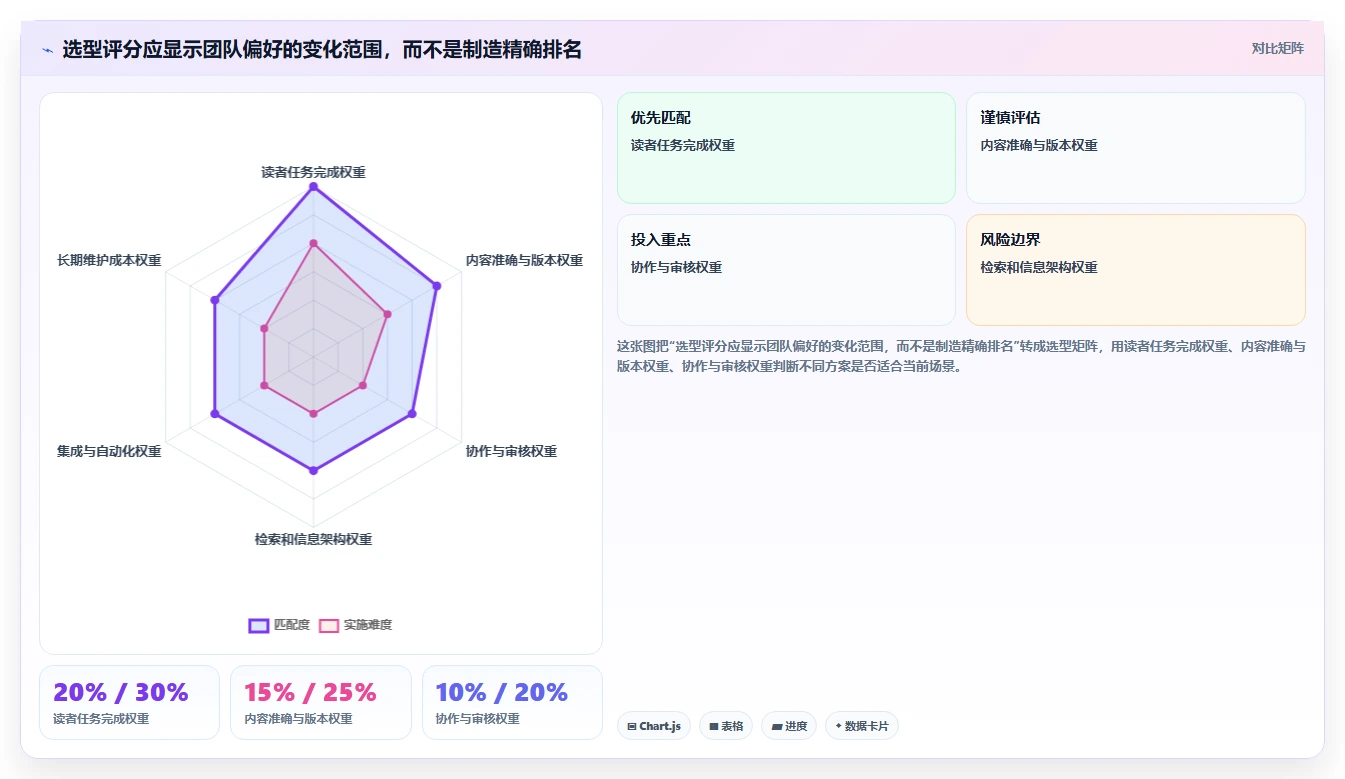Click the 集成与自动化权重 radar axis label
Image resolution: width=1345 pixels, height=779 pixels.
(x=109, y=451)
